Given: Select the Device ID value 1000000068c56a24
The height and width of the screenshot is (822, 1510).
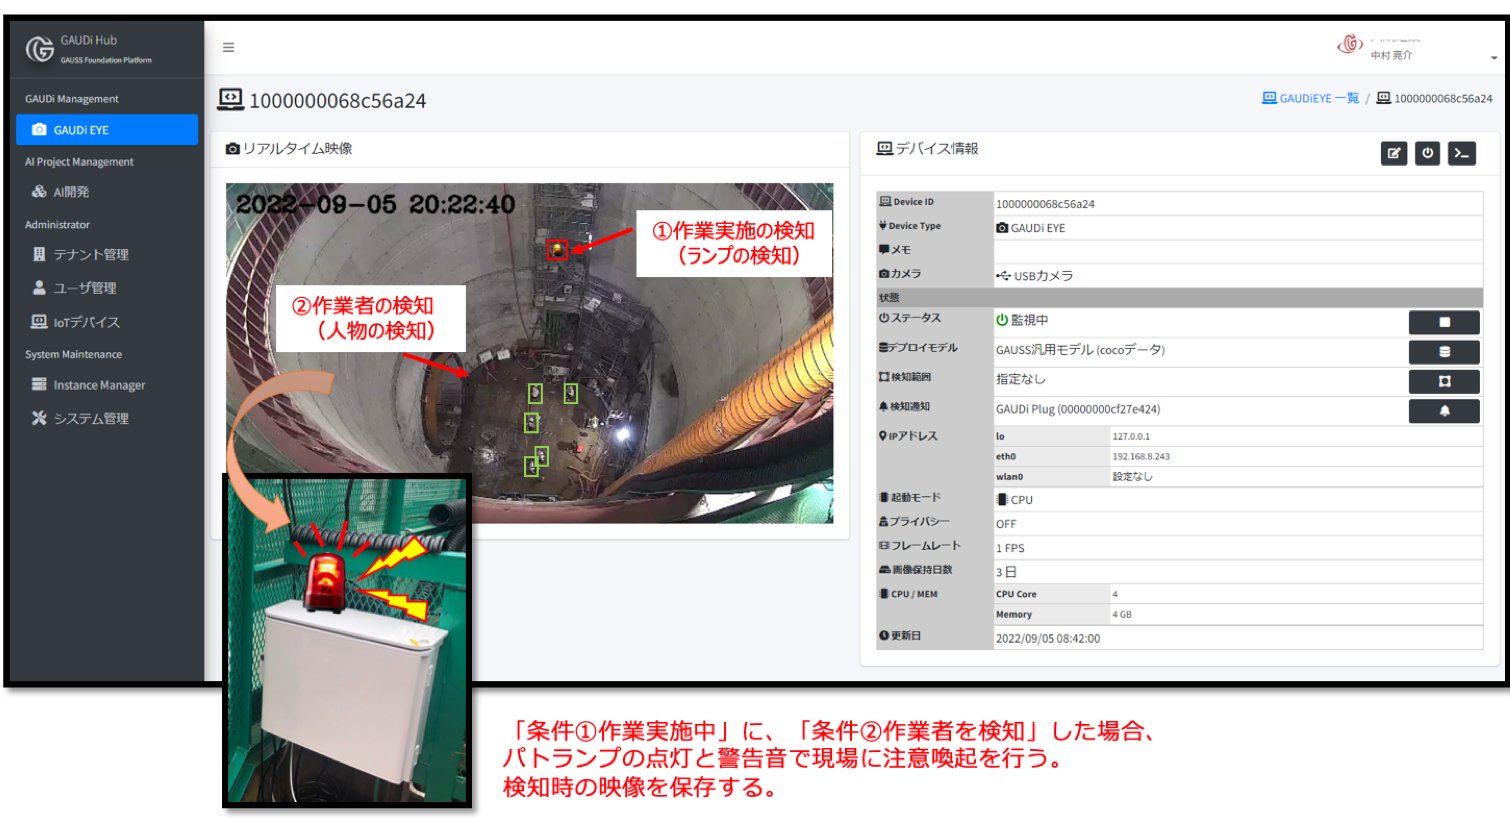Looking at the screenshot, I should pyautogui.click(x=1045, y=204).
